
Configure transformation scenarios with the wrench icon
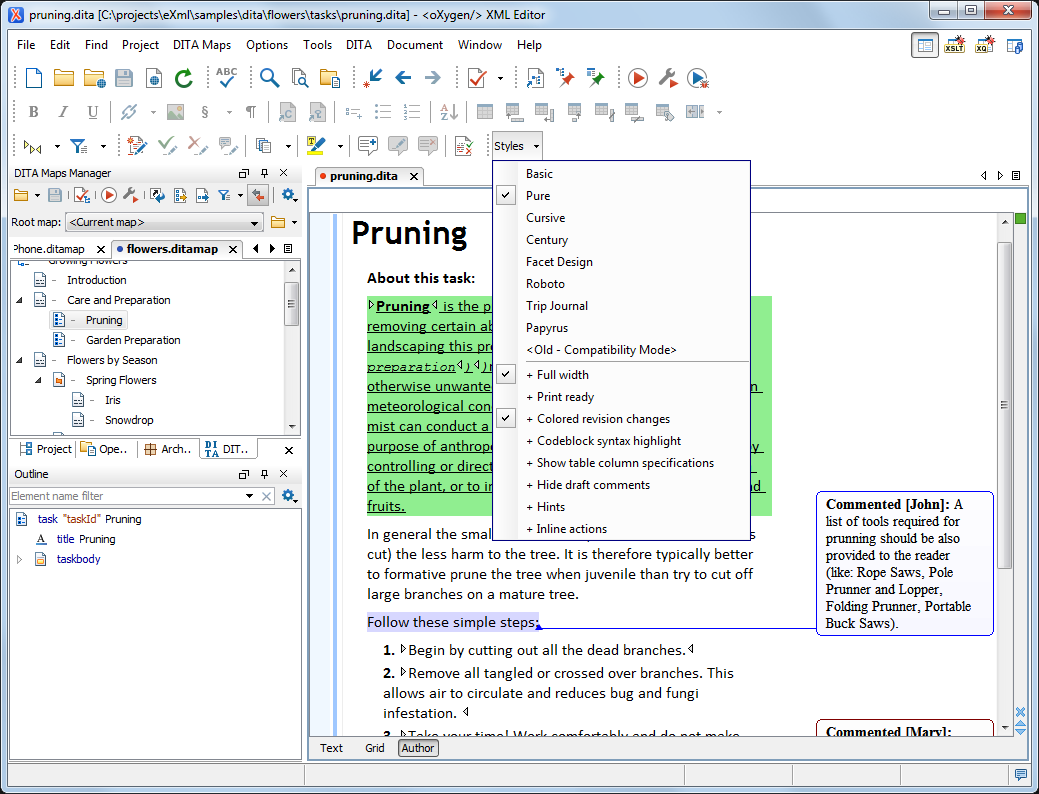pyautogui.click(x=668, y=78)
